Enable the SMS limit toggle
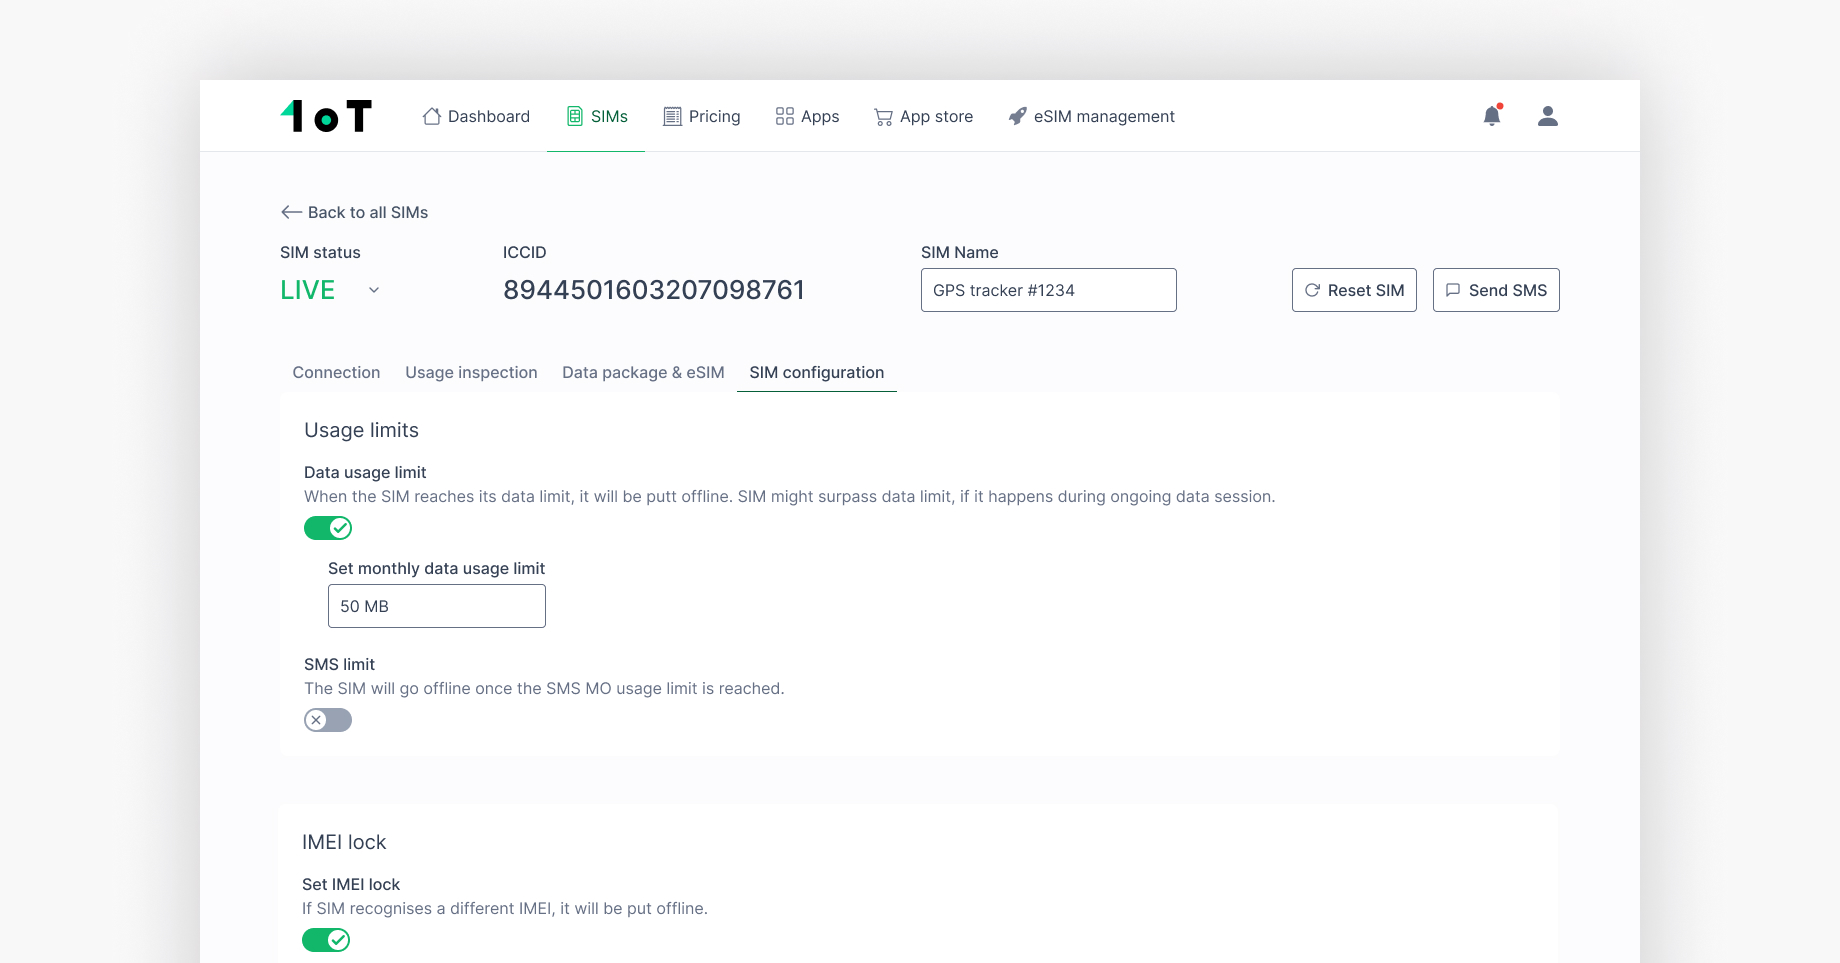This screenshot has height=963, width=1840. (327, 719)
